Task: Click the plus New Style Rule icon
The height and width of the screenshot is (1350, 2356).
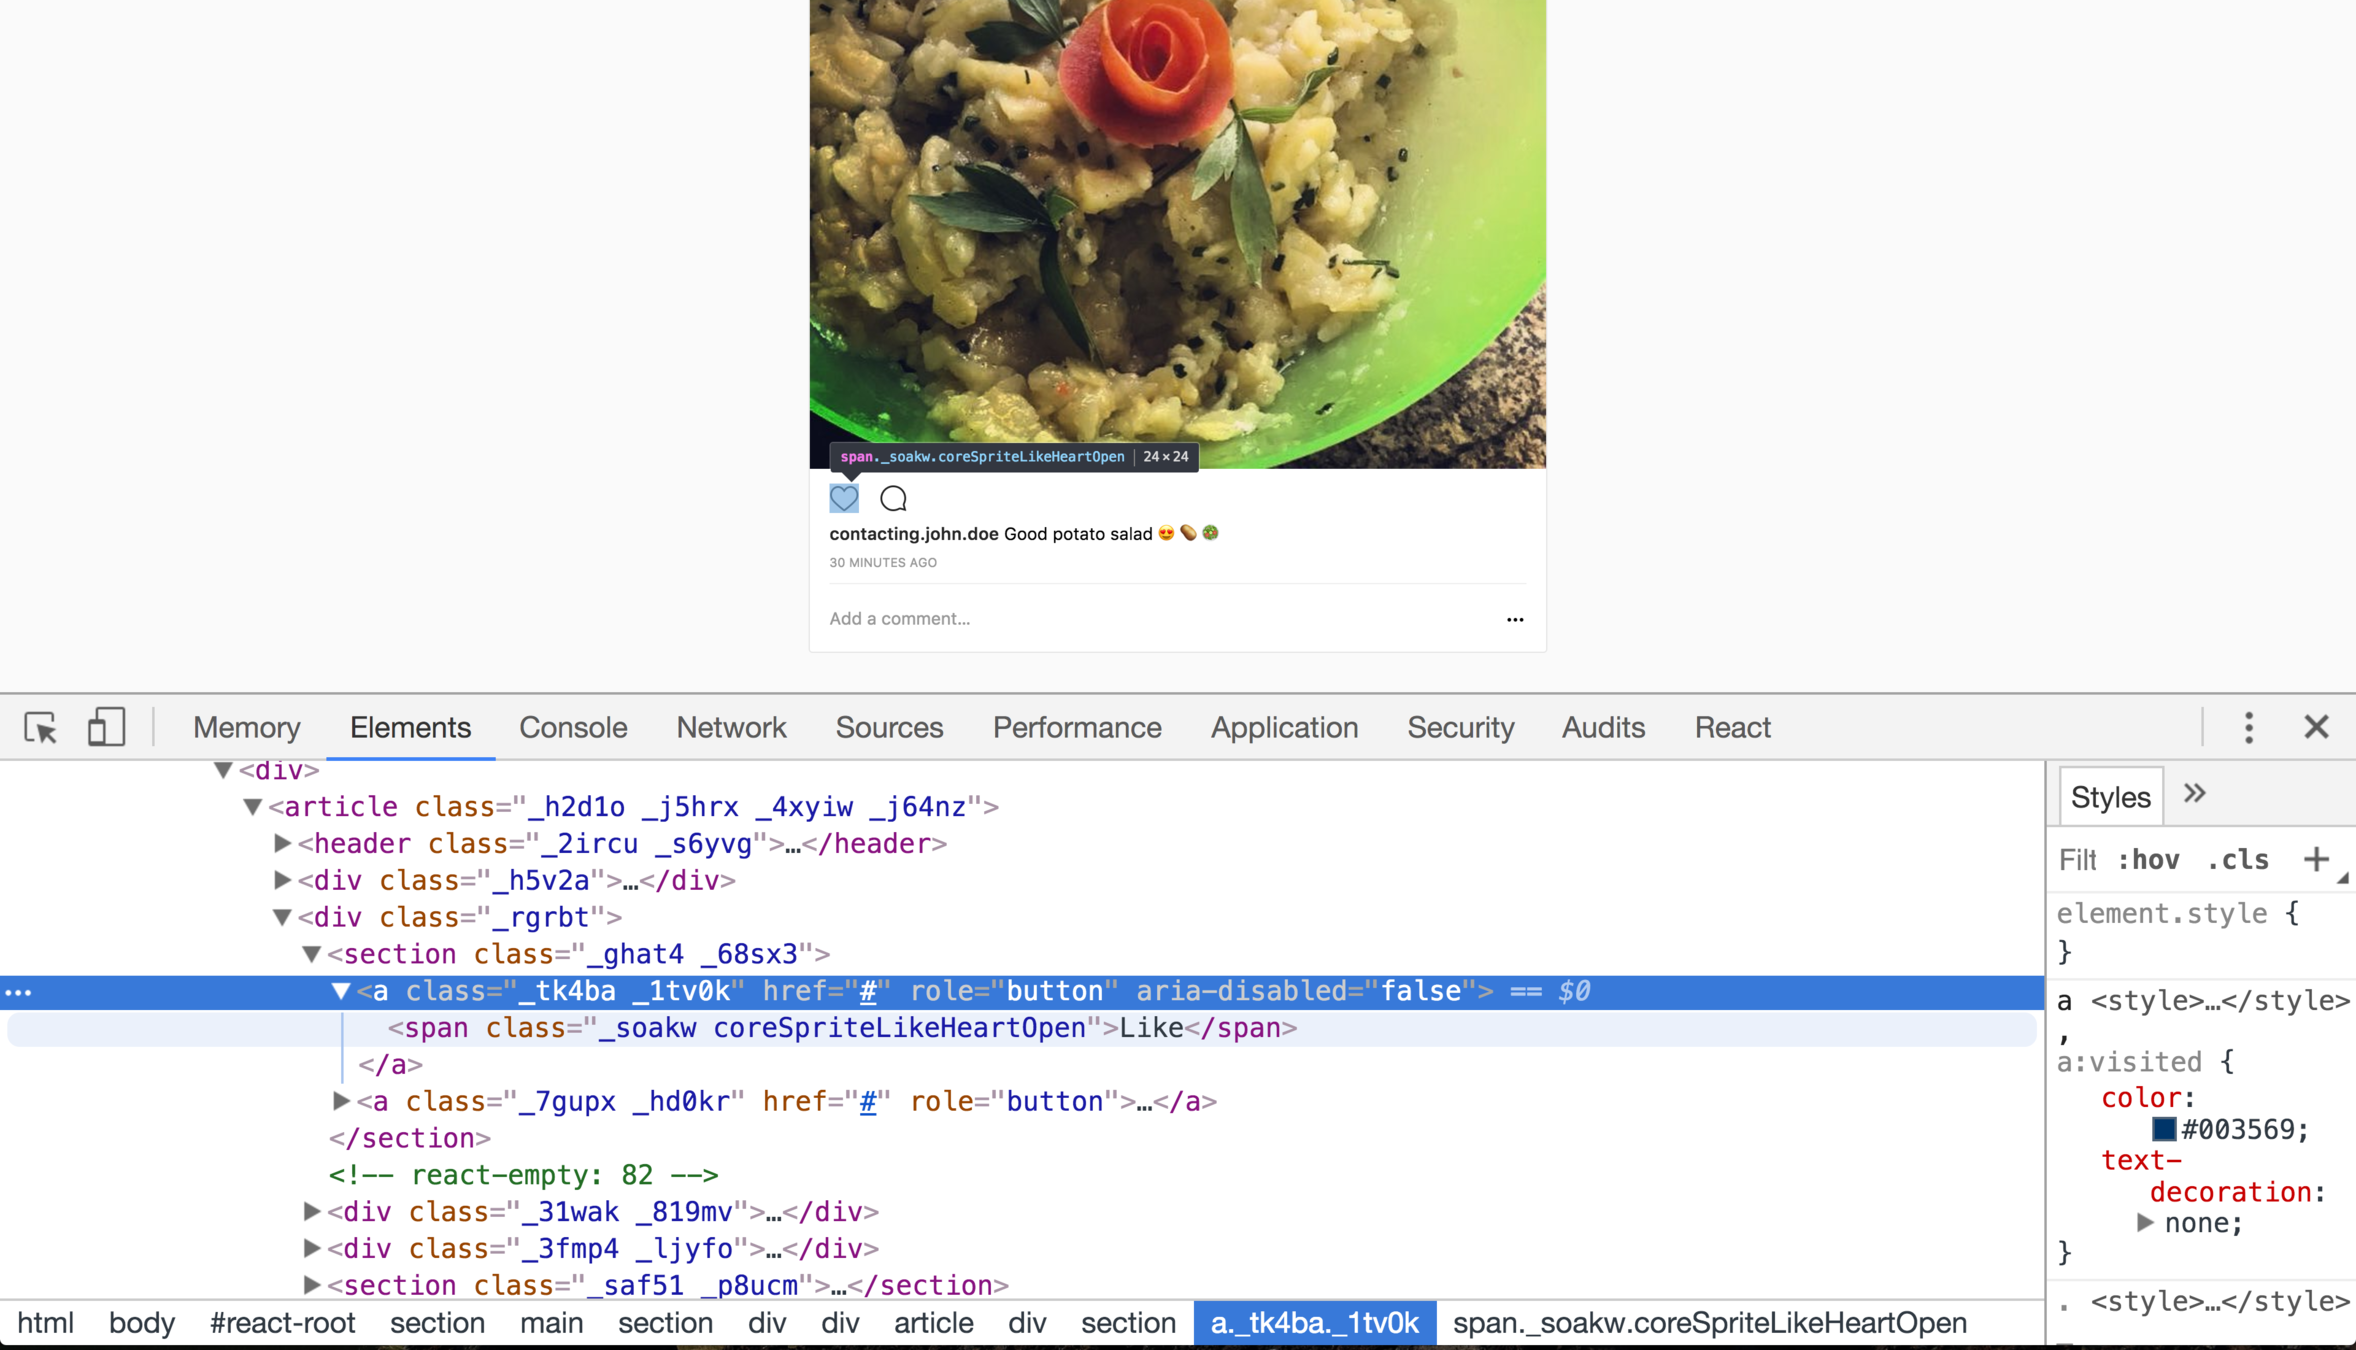Action: pyautogui.click(x=2315, y=859)
